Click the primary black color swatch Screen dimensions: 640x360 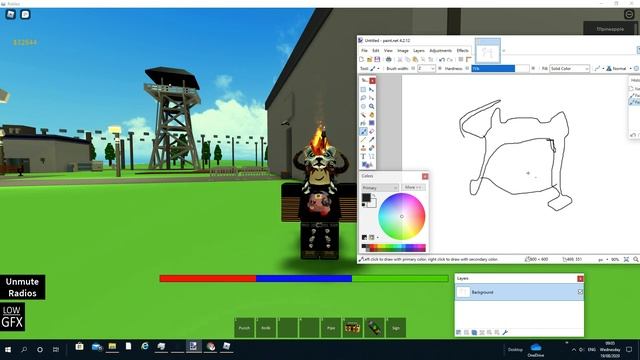tap(366, 198)
